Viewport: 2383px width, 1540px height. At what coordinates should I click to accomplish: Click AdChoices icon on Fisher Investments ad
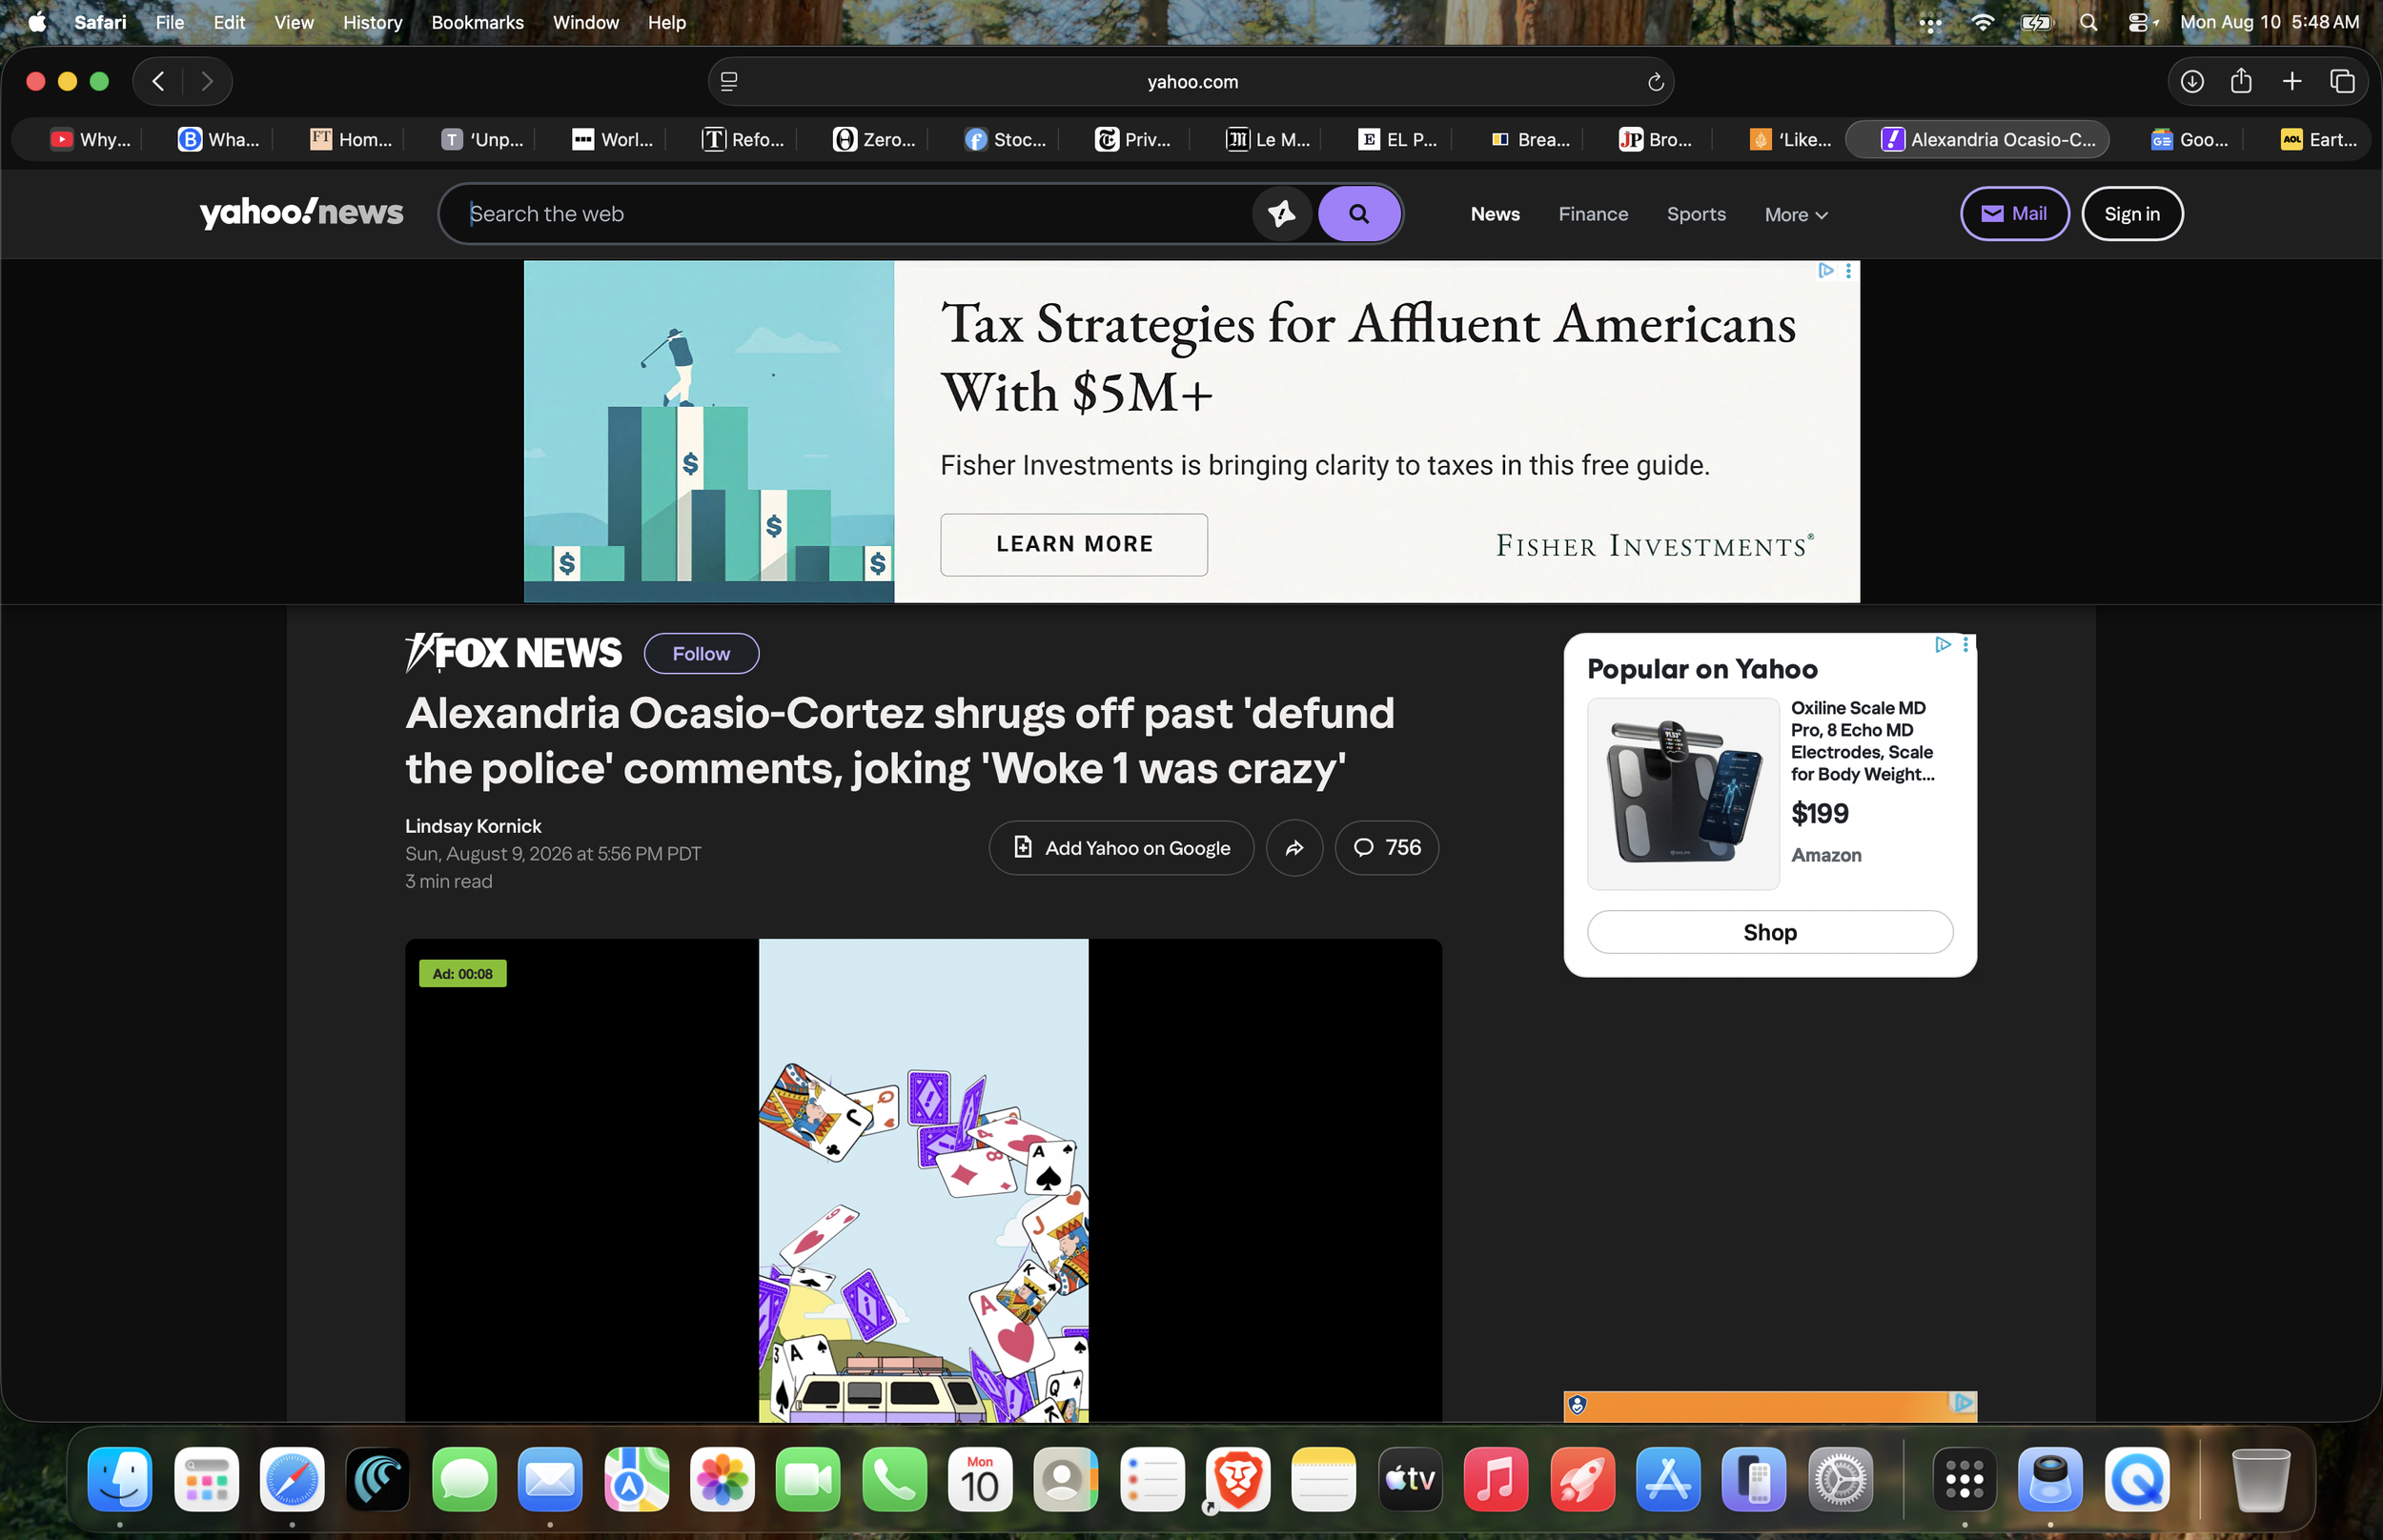pos(1825,270)
